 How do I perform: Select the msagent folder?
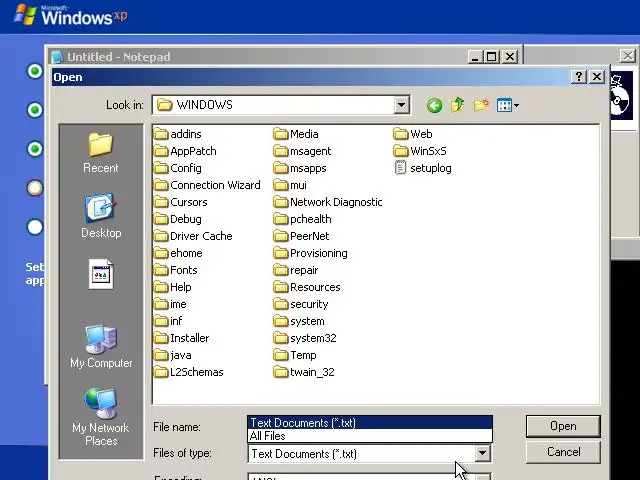tap(302, 151)
